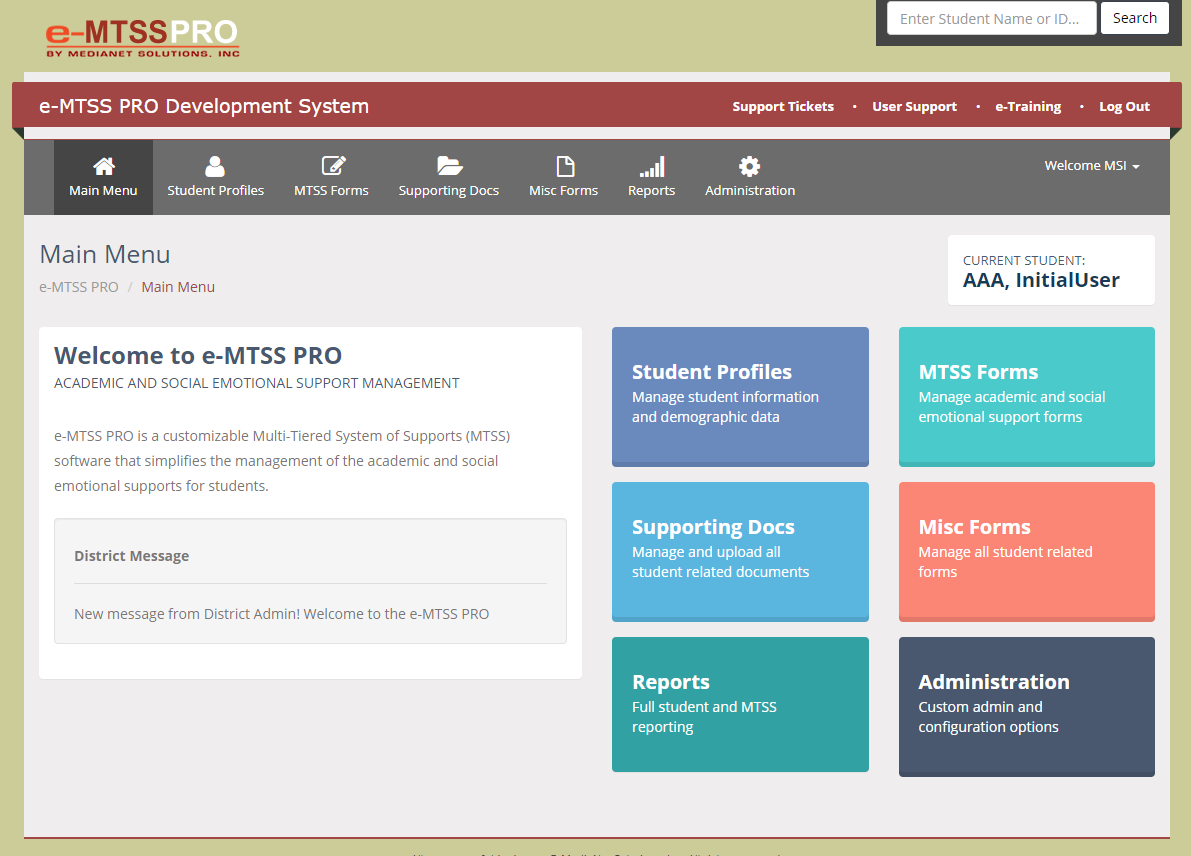Click the District Message heading
The width and height of the screenshot is (1191, 856).
tap(131, 556)
